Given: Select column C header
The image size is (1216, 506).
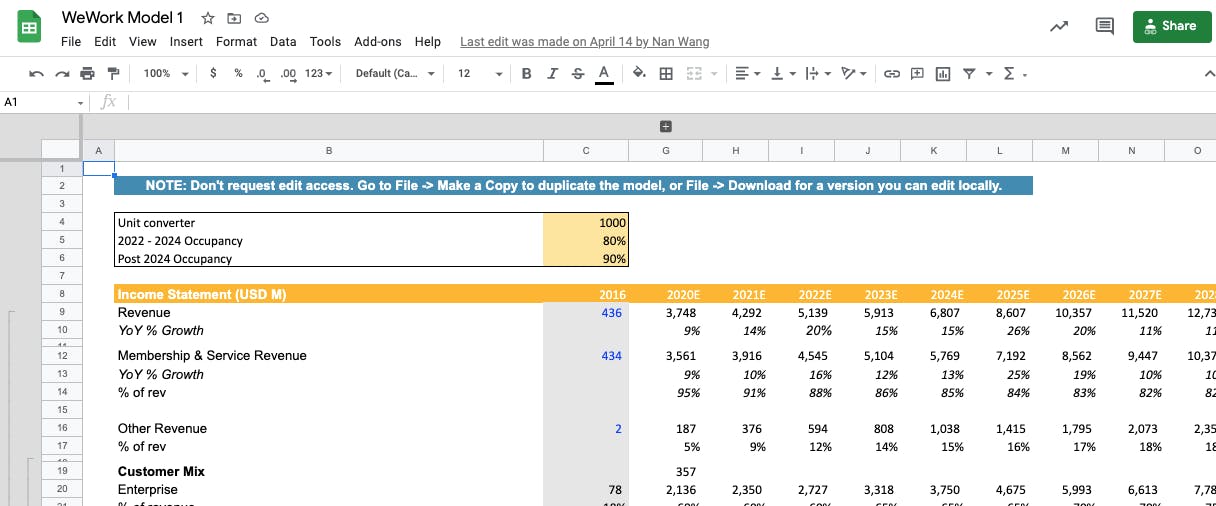Looking at the screenshot, I should click(x=586, y=150).
